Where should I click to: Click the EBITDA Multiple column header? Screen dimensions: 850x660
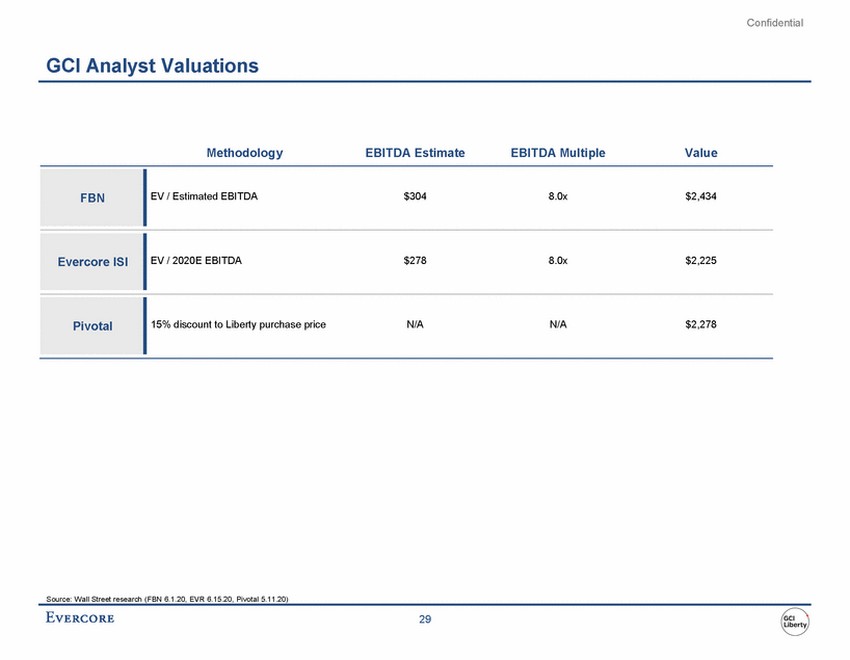pyautogui.click(x=557, y=153)
